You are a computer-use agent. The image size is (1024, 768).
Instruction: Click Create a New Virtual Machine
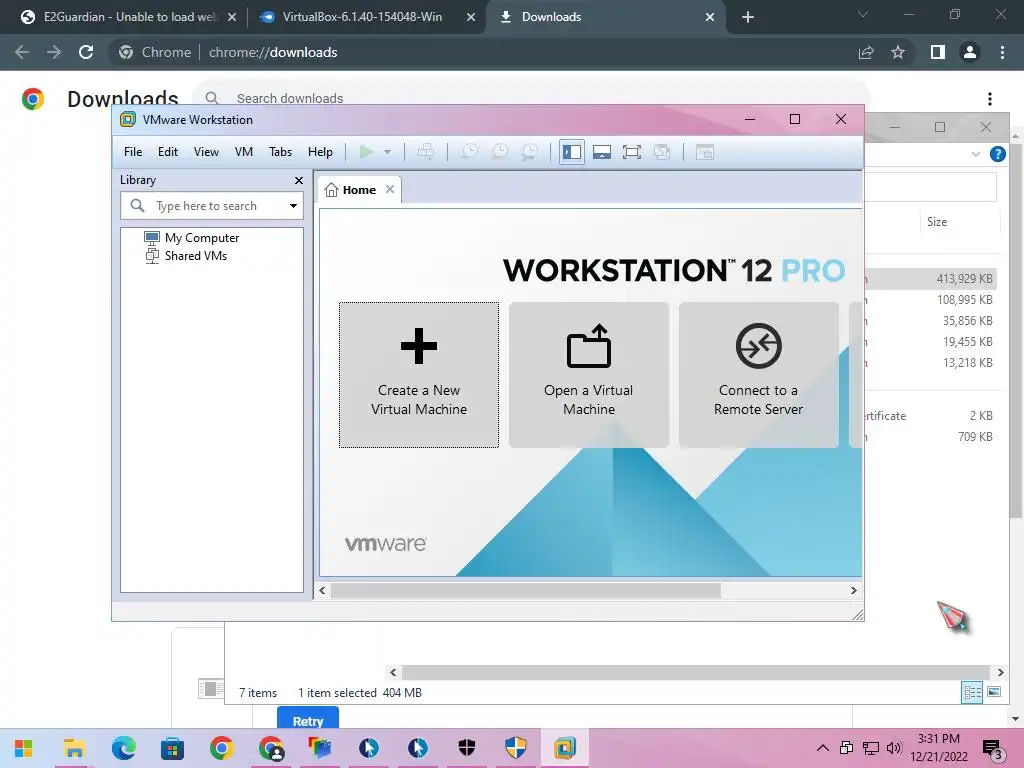point(419,375)
